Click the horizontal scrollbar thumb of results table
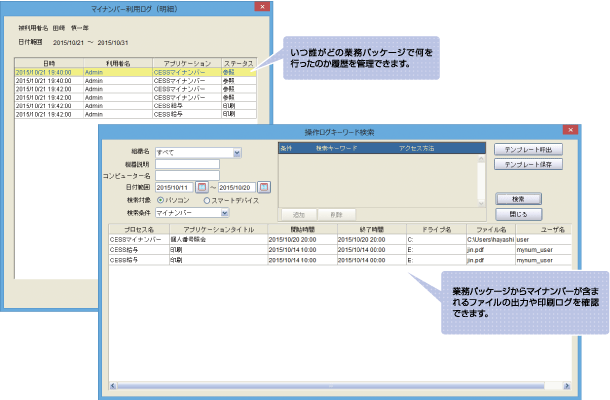 [330, 386]
